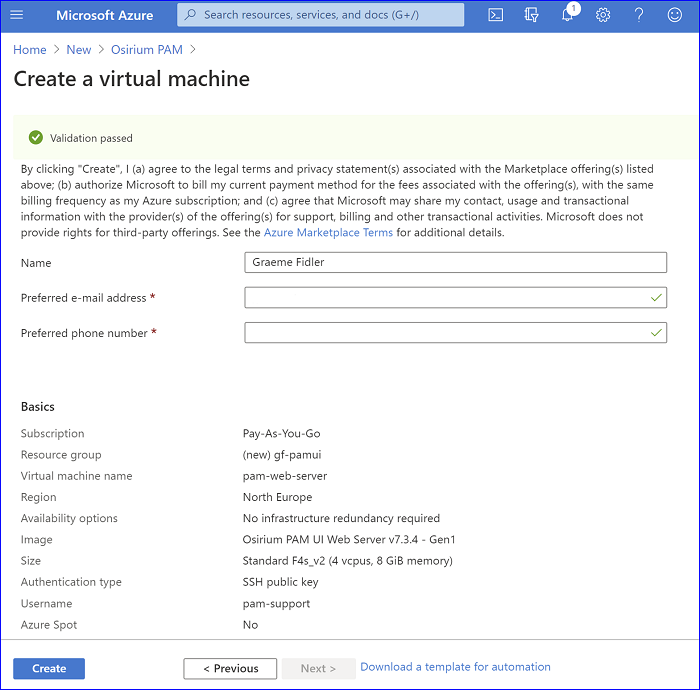
Task: Click 'pam-support' username value
Action: 276,603
